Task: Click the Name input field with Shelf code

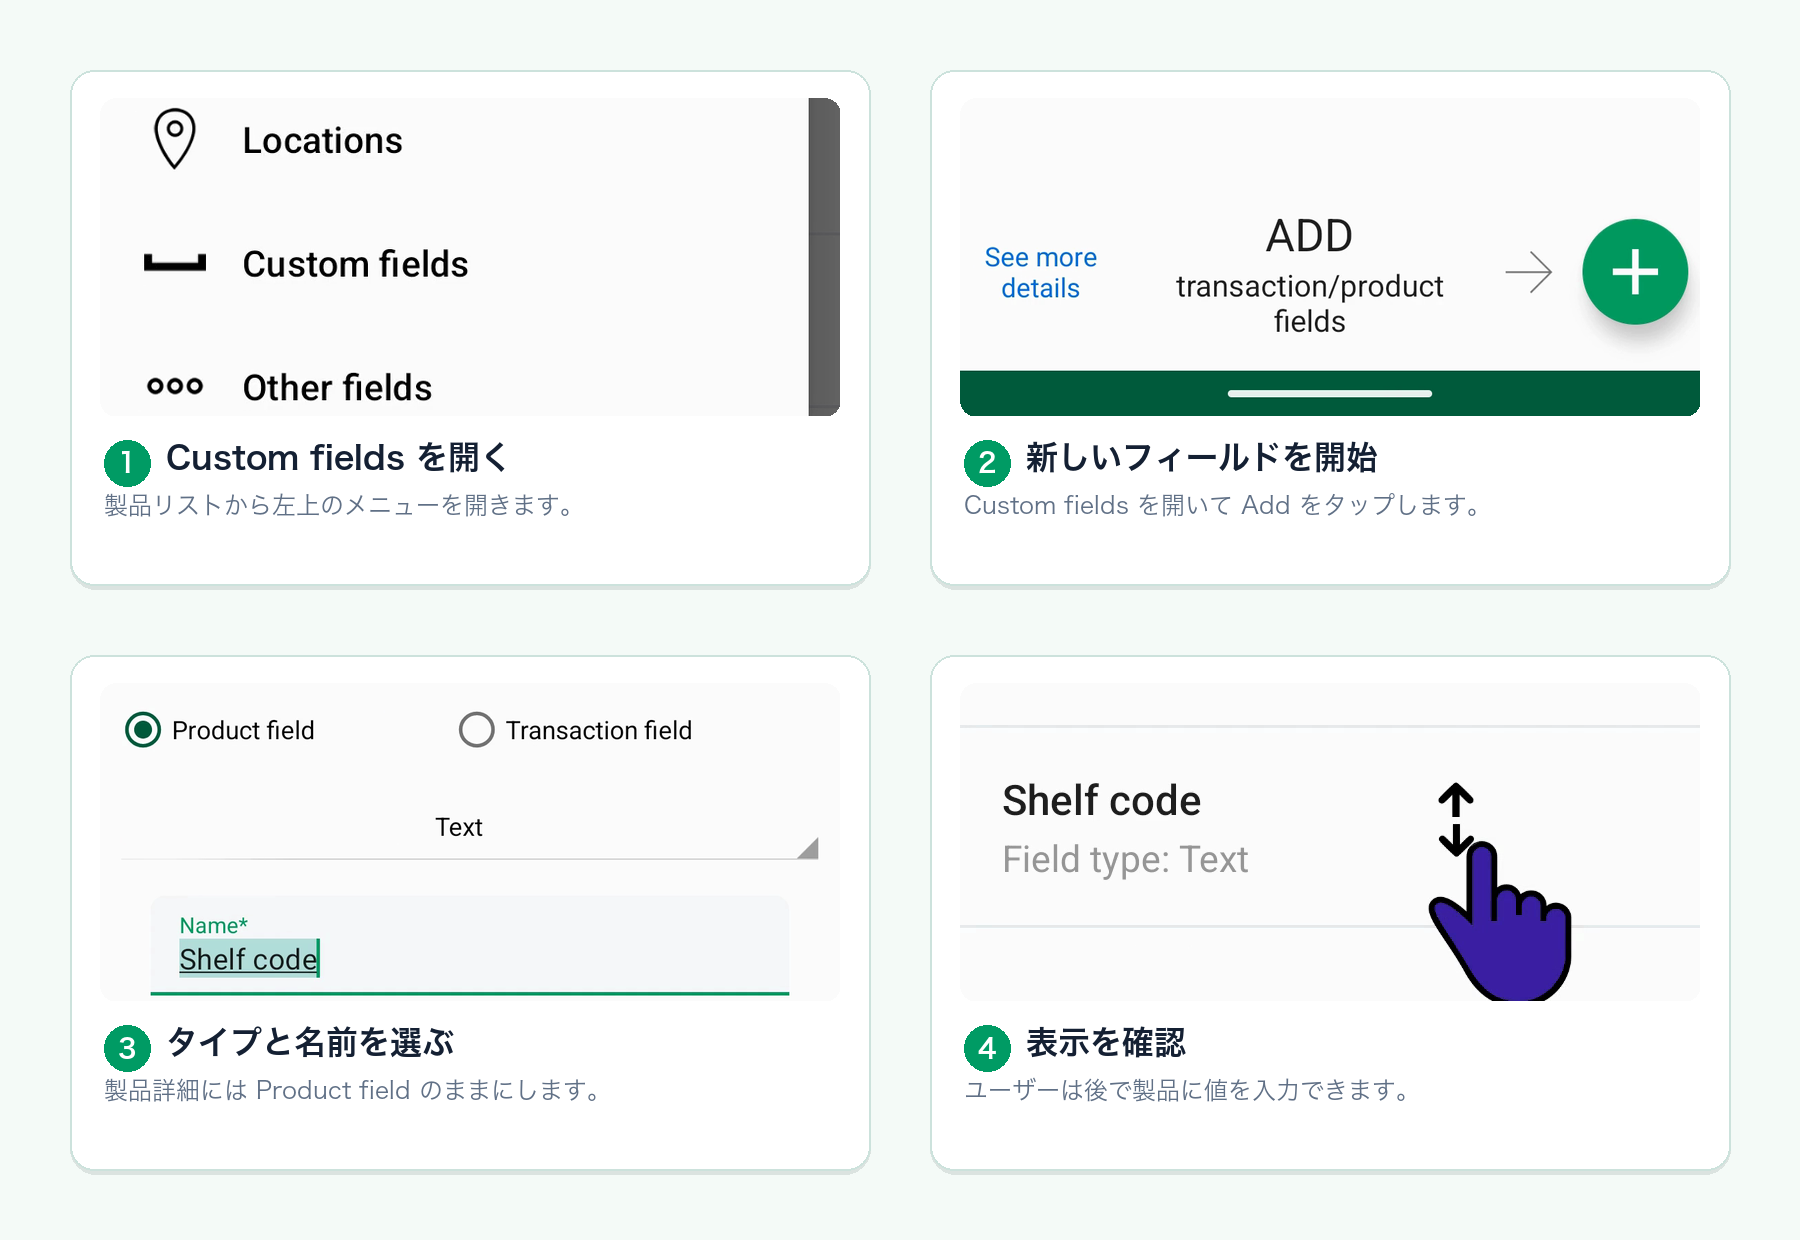Action: pos(470,946)
